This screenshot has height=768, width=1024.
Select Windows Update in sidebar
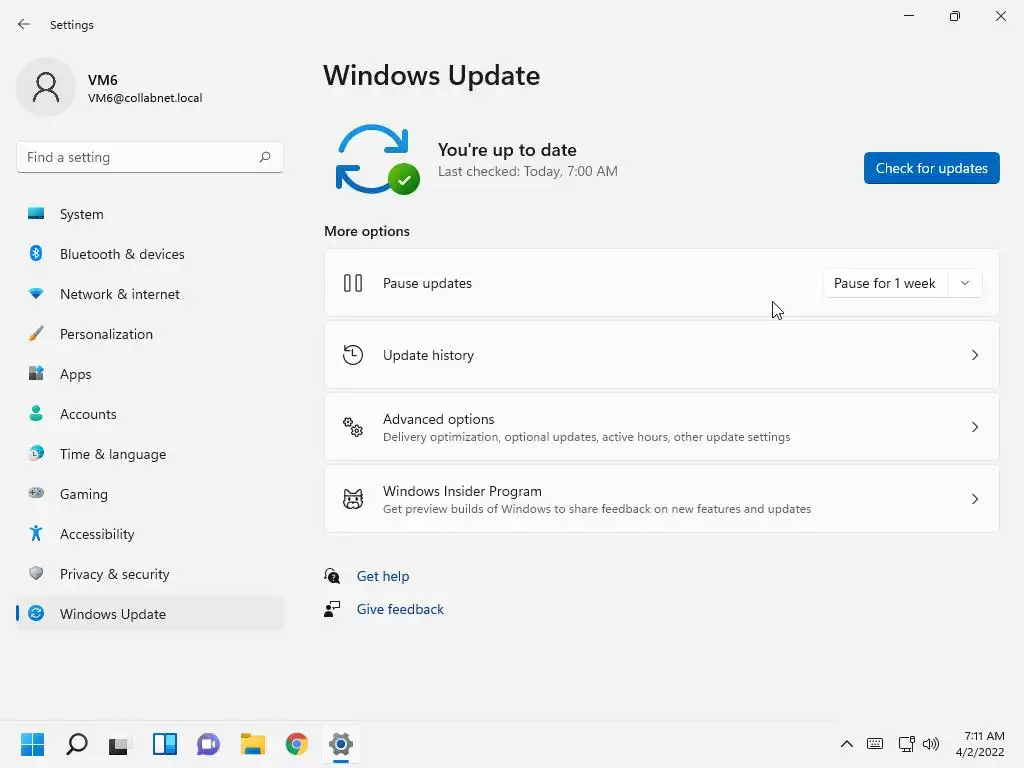(150, 614)
